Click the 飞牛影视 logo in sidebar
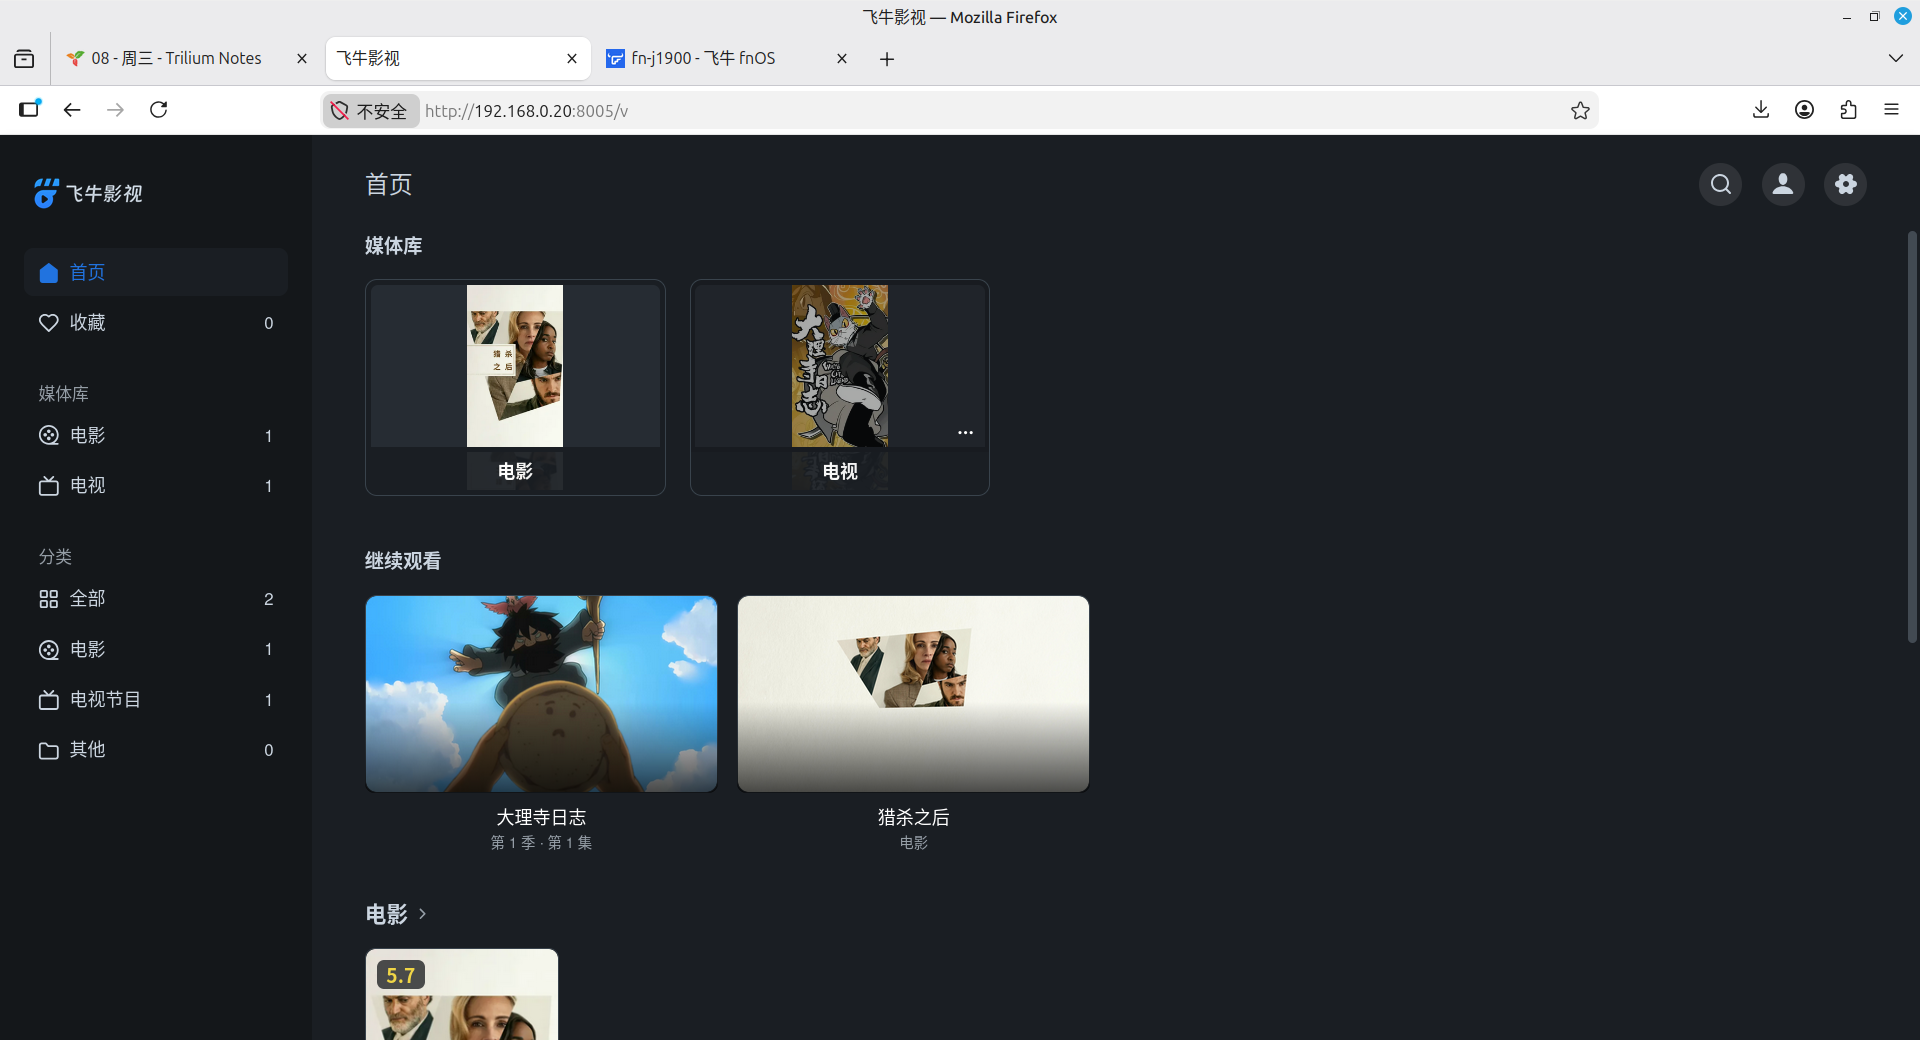Viewport: 1920px width, 1040px height. (x=88, y=193)
